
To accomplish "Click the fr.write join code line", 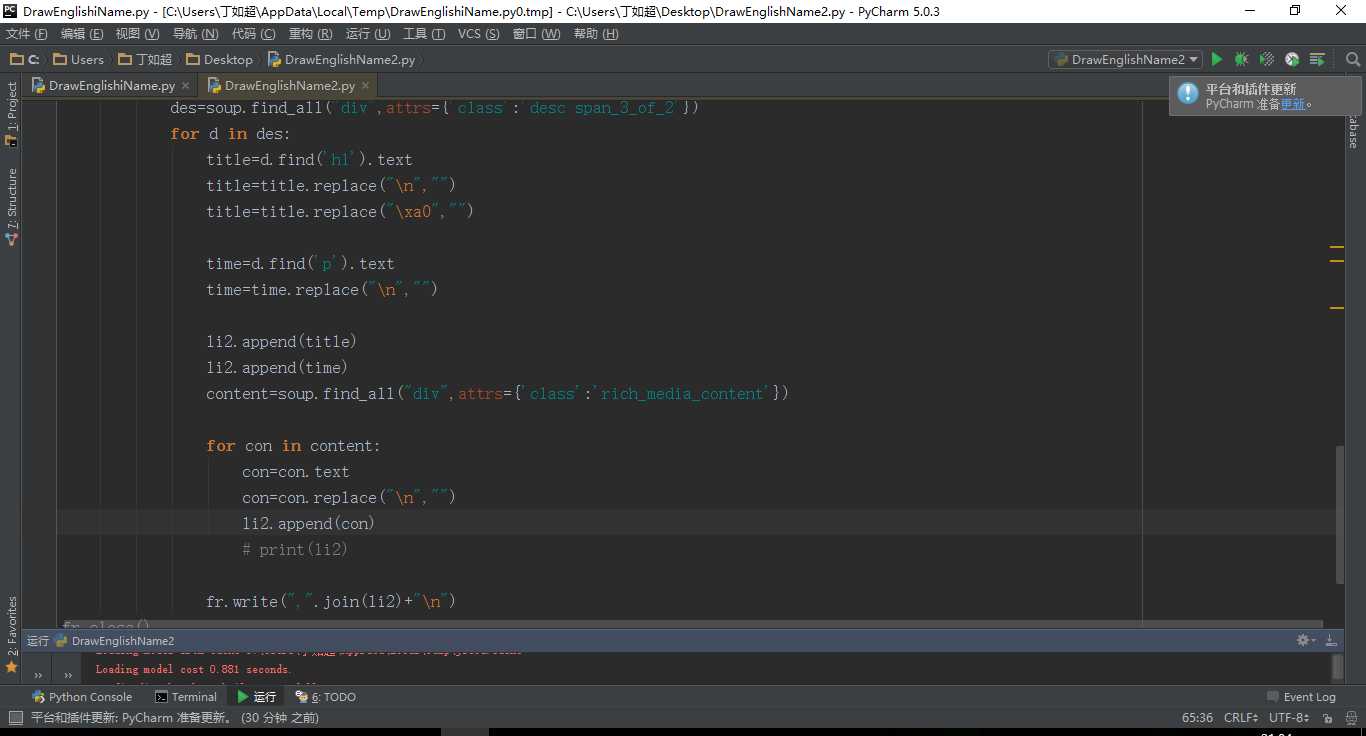I will click(x=331, y=601).
